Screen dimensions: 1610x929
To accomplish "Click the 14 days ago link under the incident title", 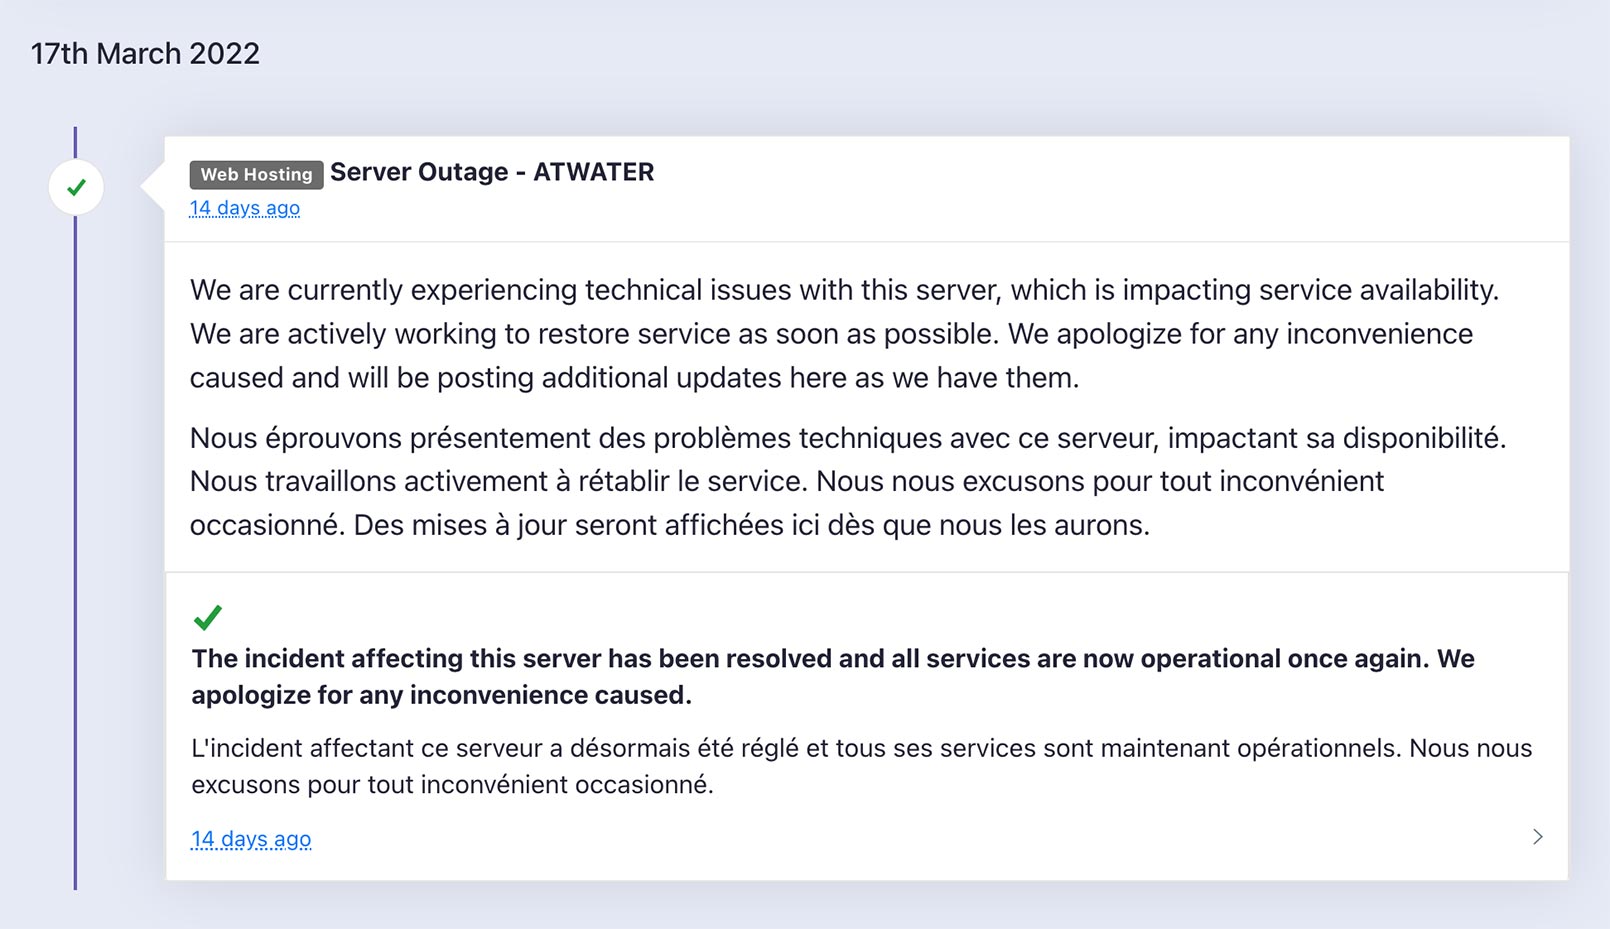I will tap(245, 208).
